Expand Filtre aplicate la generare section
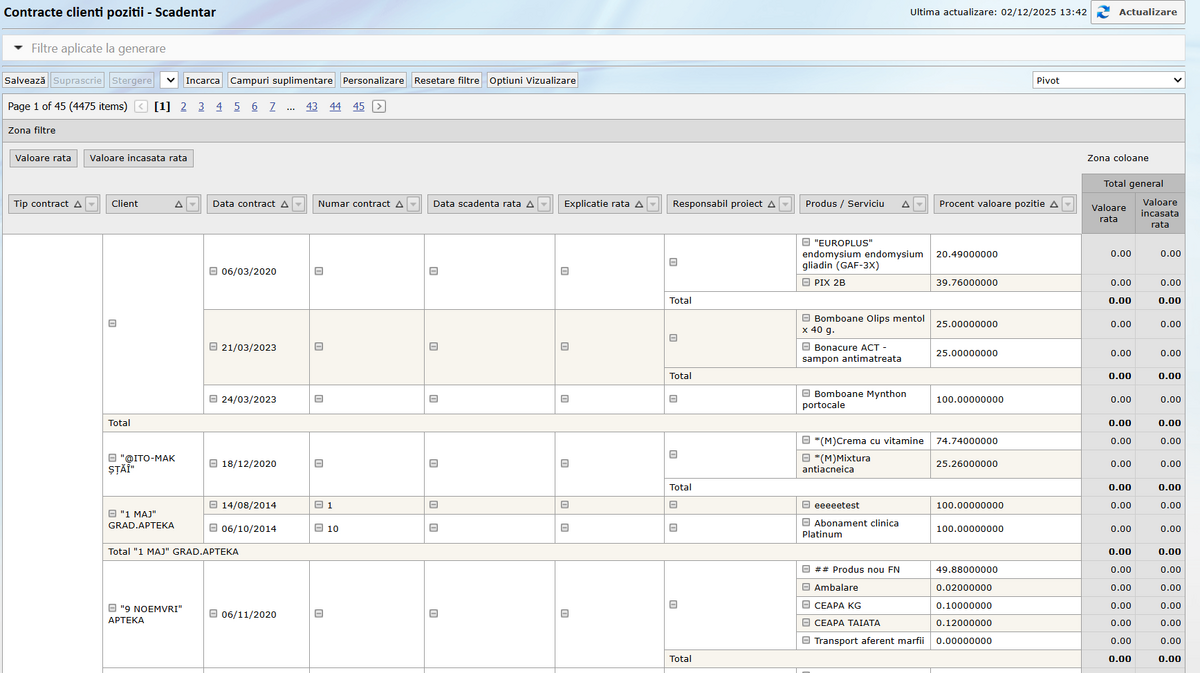The height and width of the screenshot is (673, 1200). (x=18, y=48)
